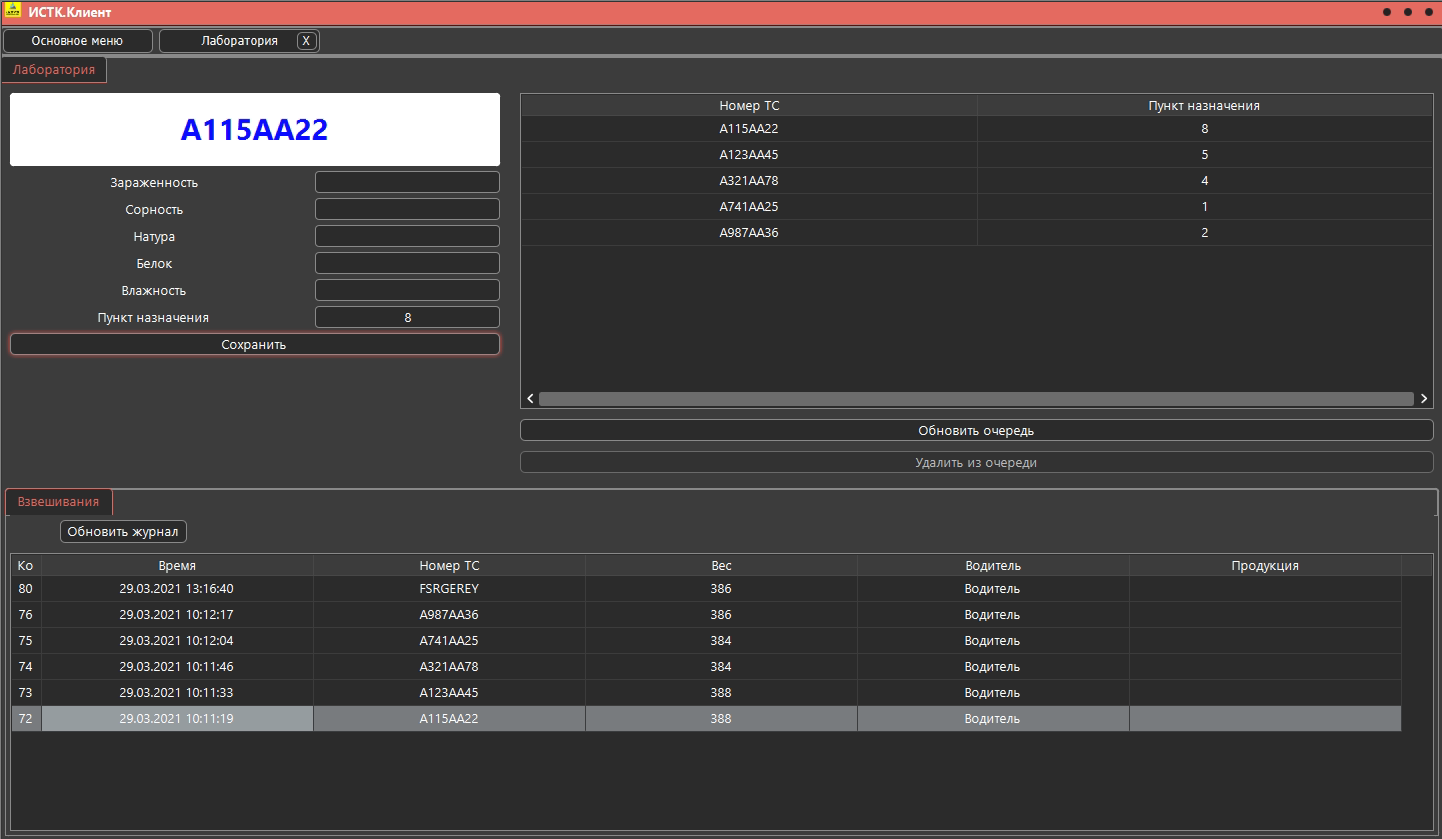This screenshot has height=839, width=1442.
Task: Click the Сорность input field
Action: click(407, 209)
